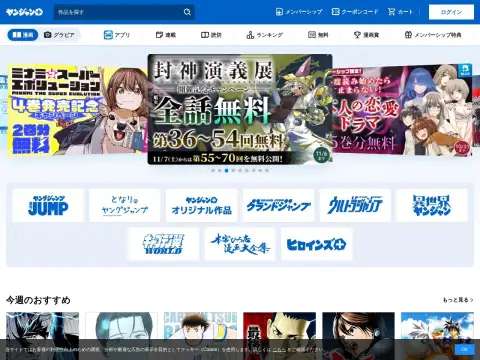
Task: Open the となりのヤングジャンプ label tile
Action: click(125, 205)
